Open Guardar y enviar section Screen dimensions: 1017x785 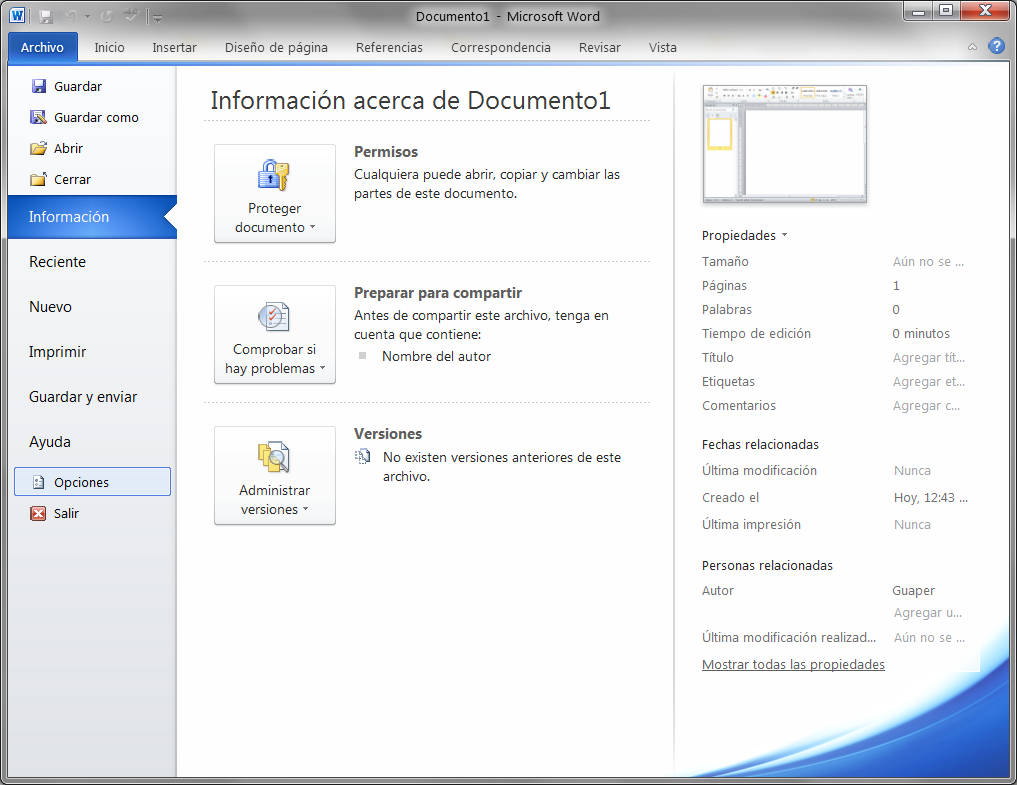pyautogui.click(x=82, y=396)
